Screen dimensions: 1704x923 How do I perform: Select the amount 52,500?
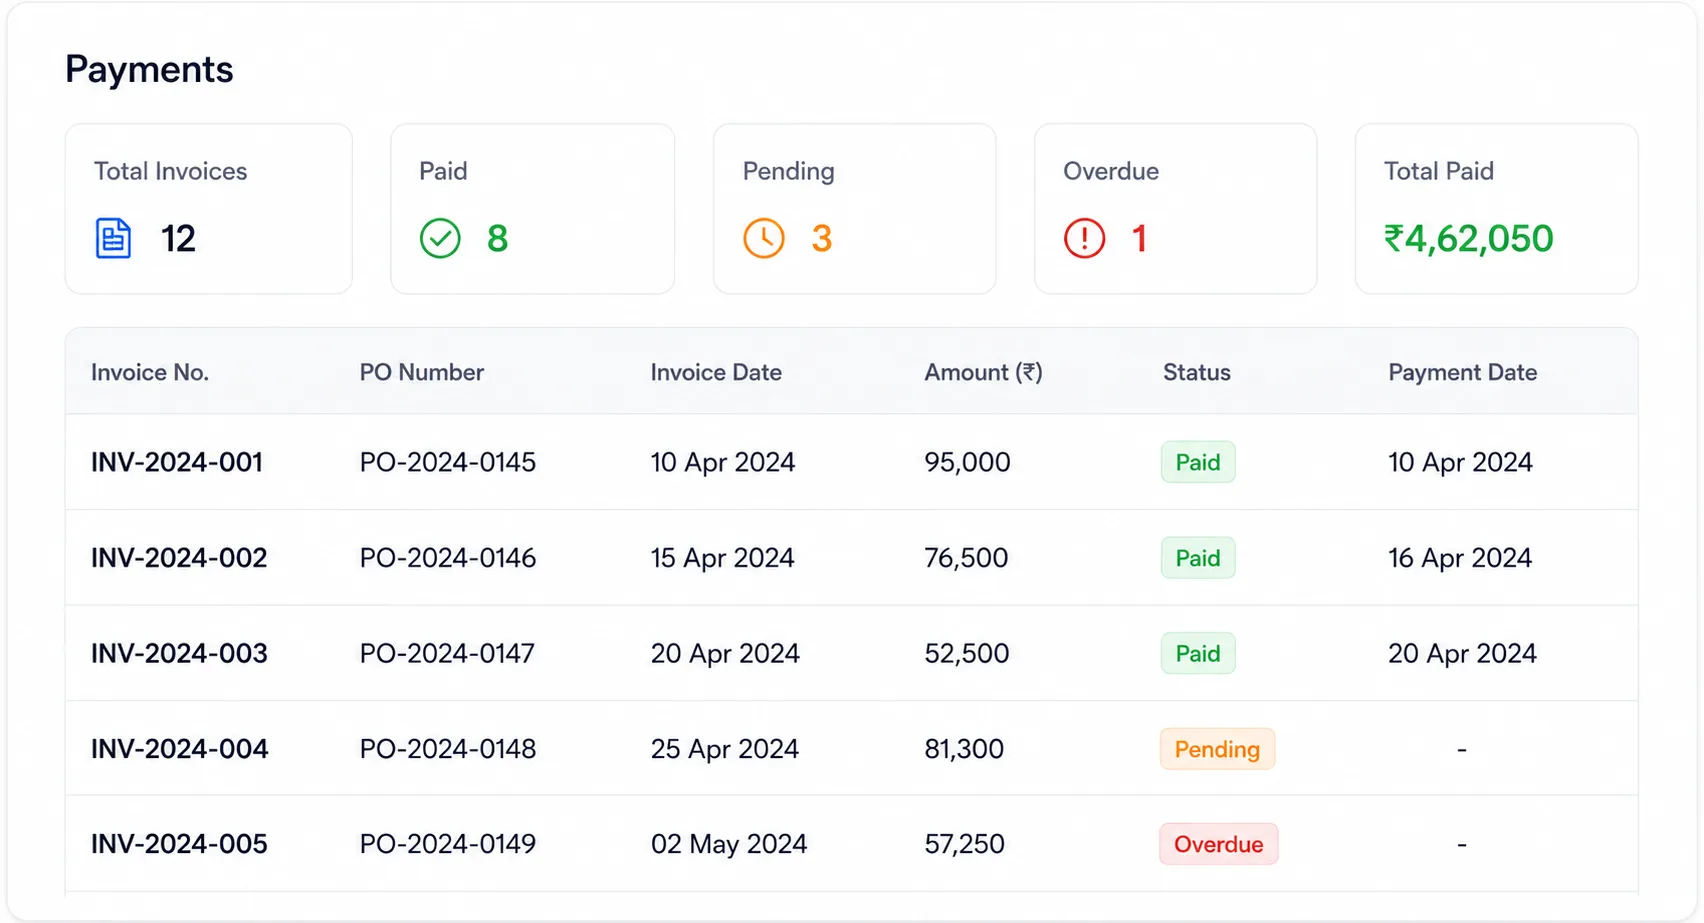tap(967, 653)
